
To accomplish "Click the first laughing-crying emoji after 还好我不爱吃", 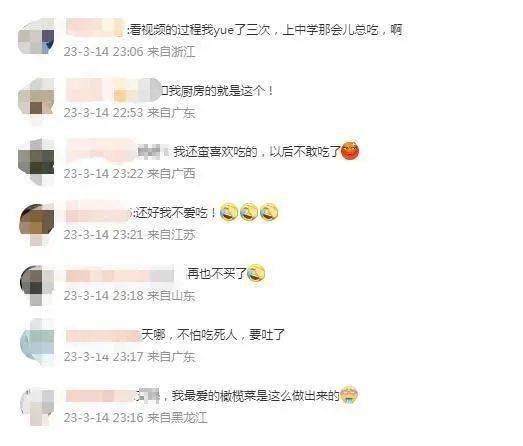I will pyautogui.click(x=229, y=212).
